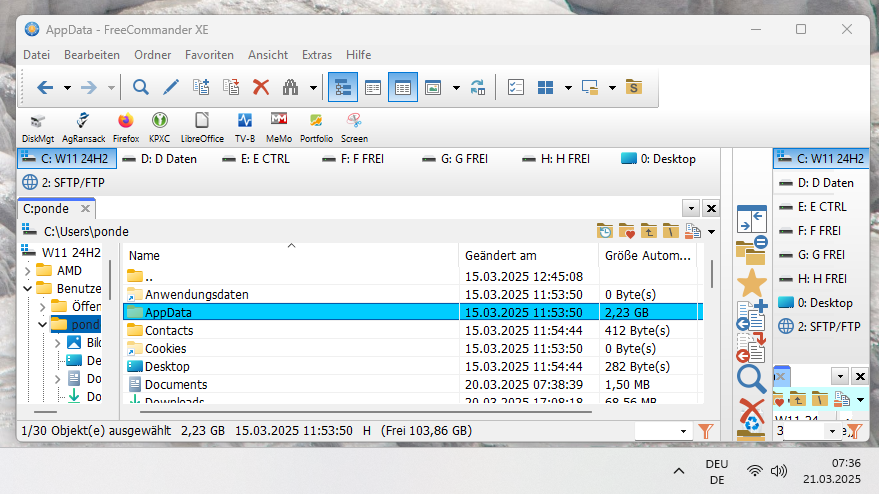Delete selection with the red X toolbar icon
Viewport: 879px width, 494px height.
point(261,87)
